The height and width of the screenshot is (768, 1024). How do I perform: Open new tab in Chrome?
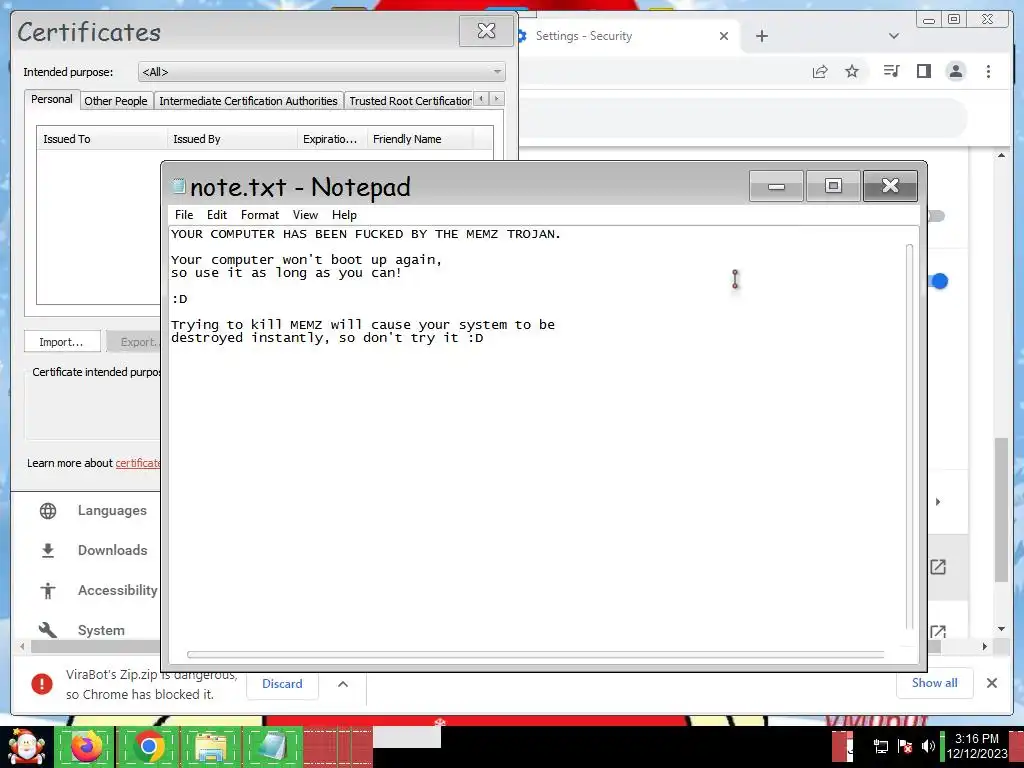761,36
